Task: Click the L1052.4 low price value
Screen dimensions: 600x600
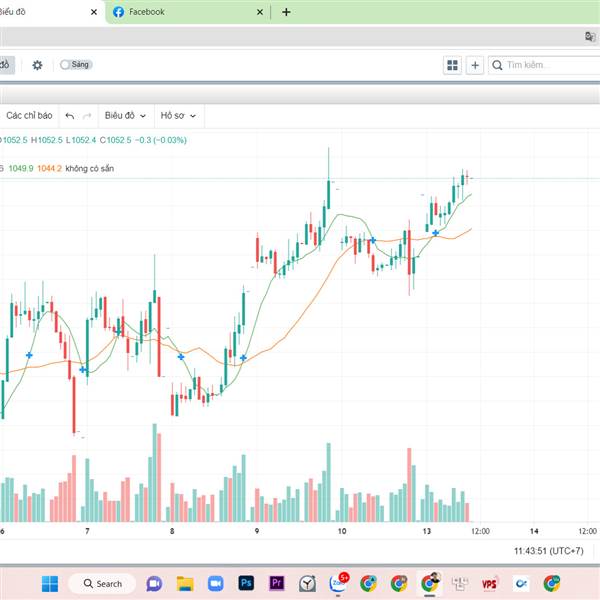Action: (81, 140)
